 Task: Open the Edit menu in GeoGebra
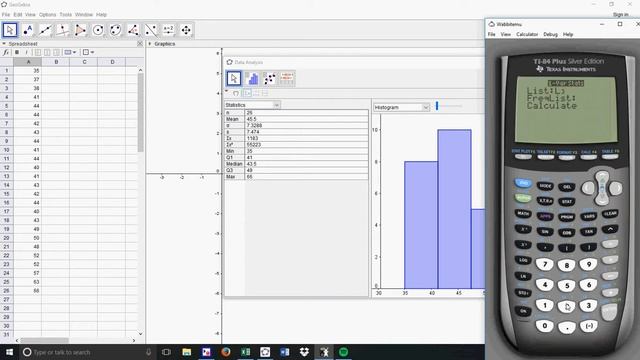click(x=18, y=15)
